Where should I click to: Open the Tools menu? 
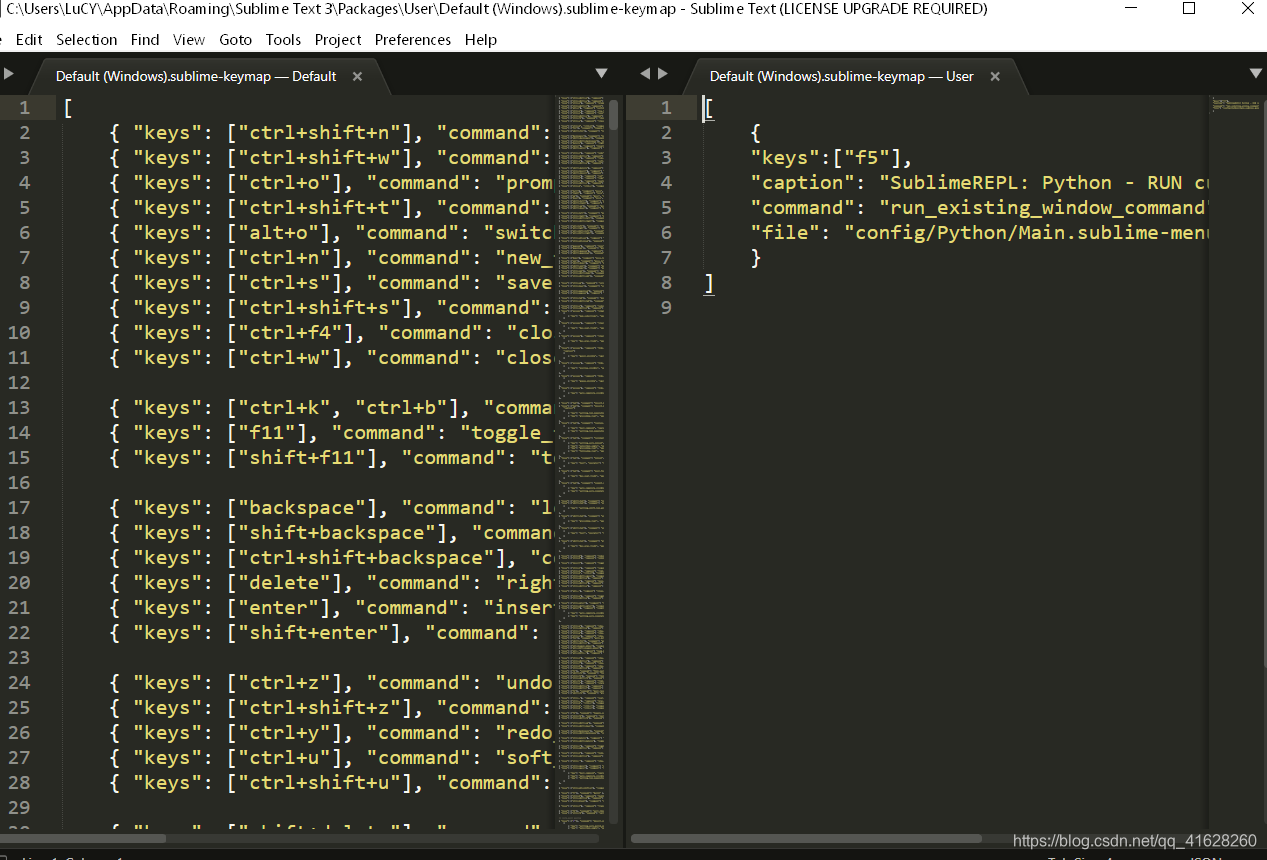point(283,40)
